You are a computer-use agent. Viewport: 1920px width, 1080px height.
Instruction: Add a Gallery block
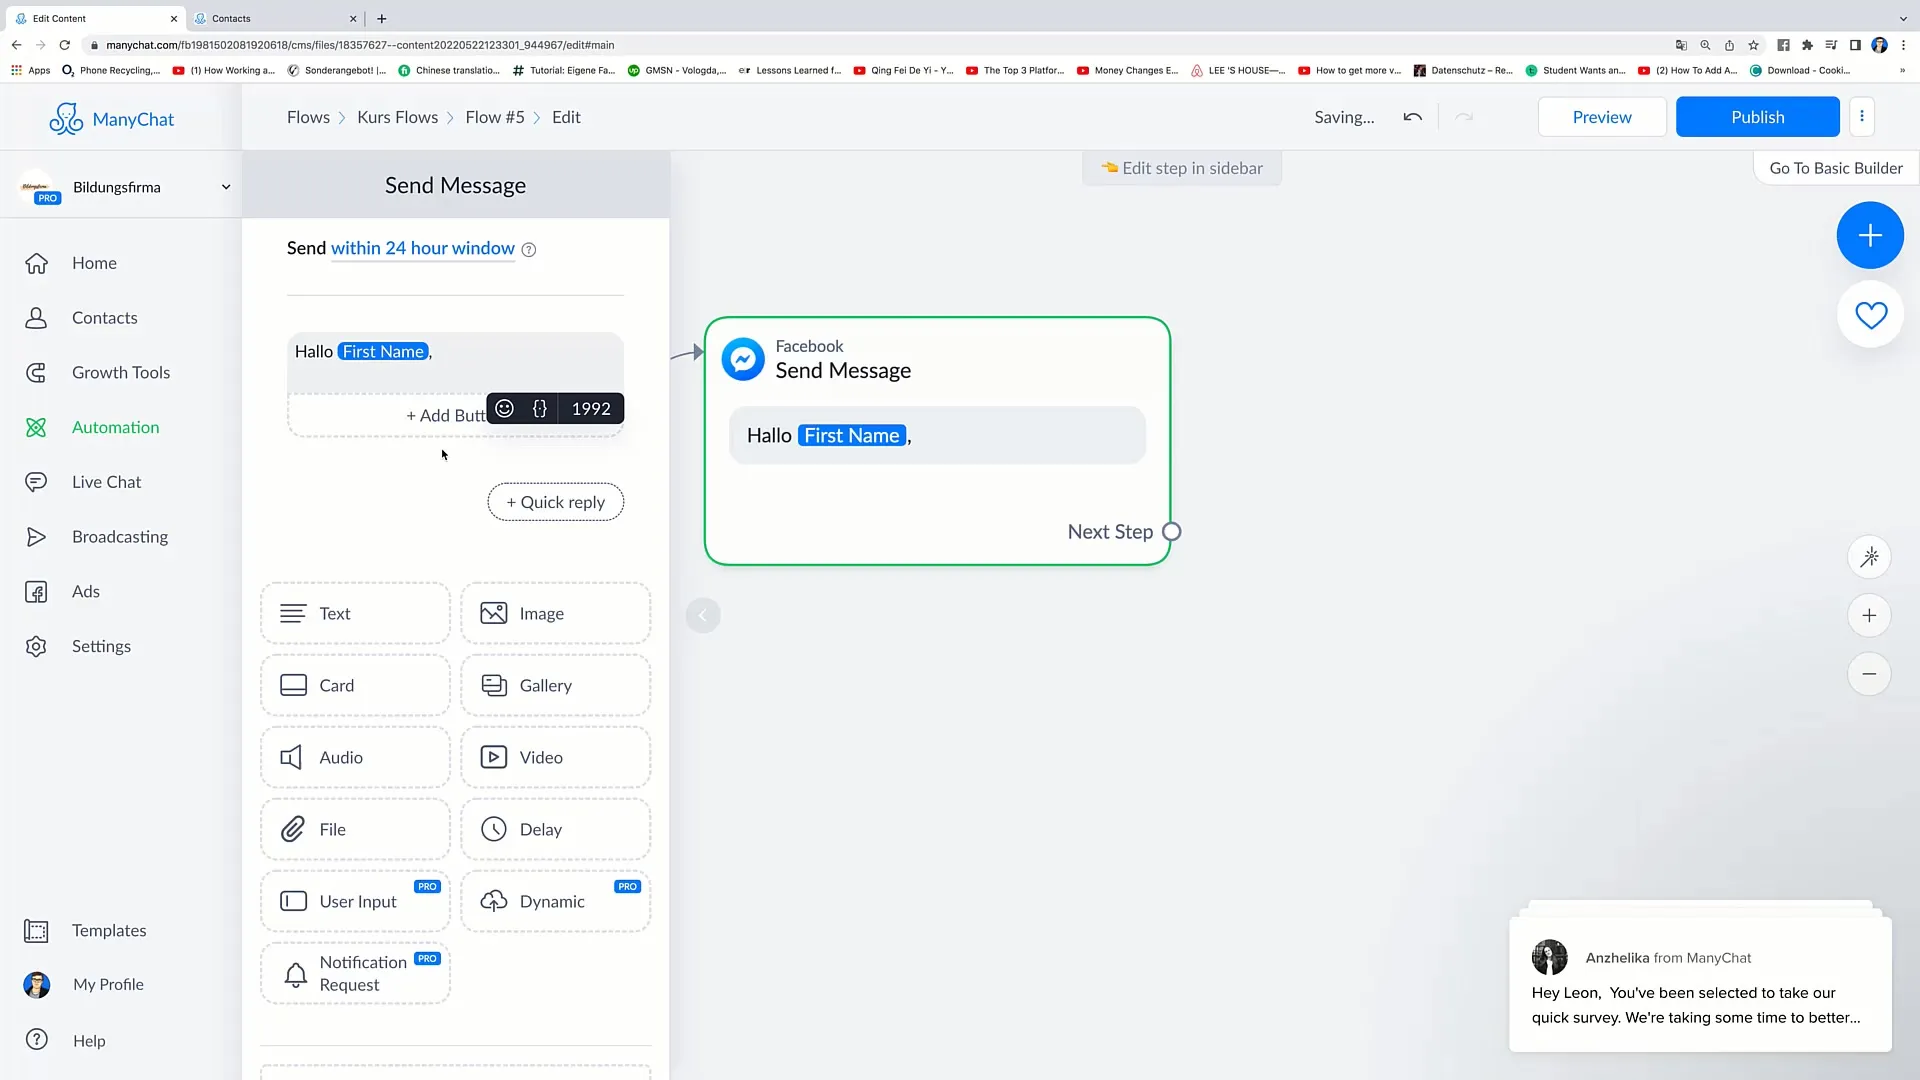click(x=555, y=685)
